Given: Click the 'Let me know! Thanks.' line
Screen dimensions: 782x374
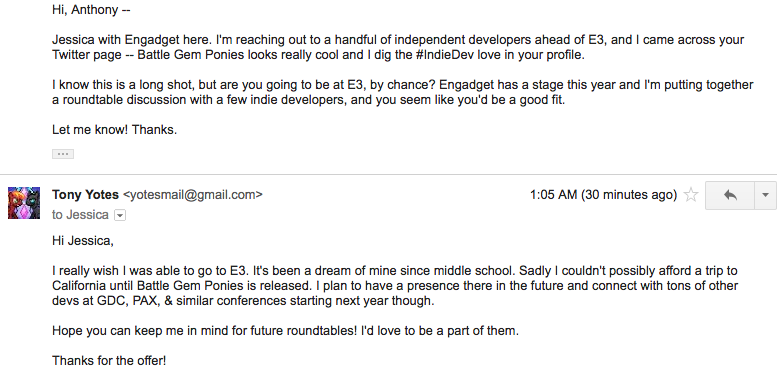Looking at the screenshot, I should 115,130.
